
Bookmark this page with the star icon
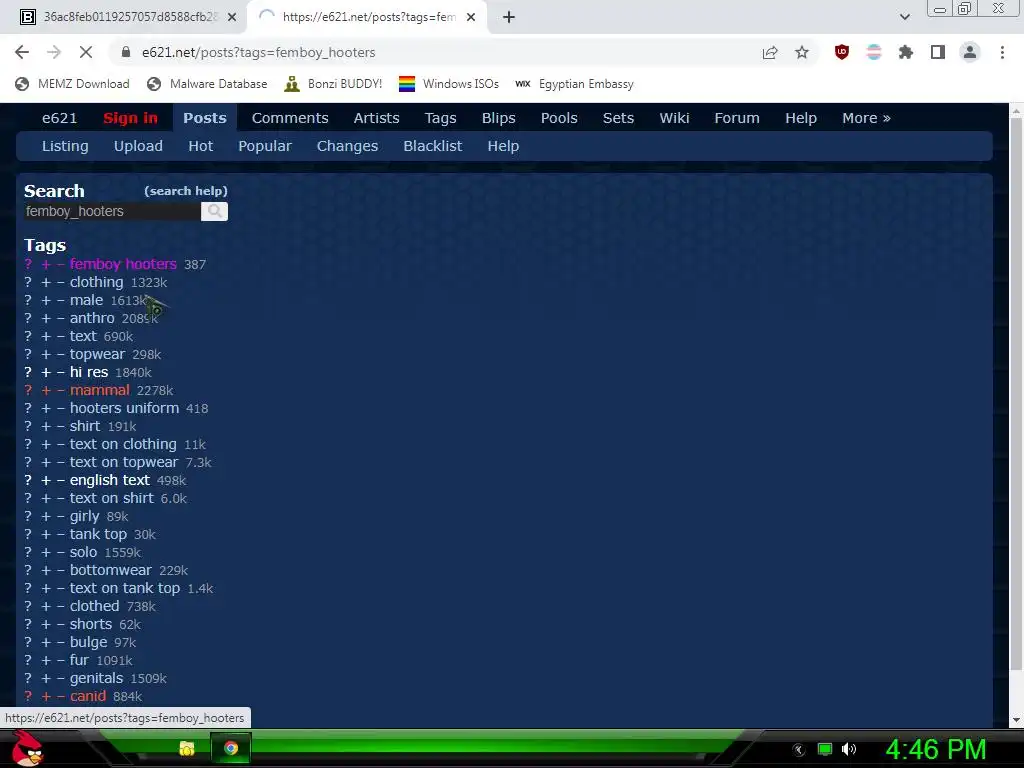pyautogui.click(x=802, y=52)
